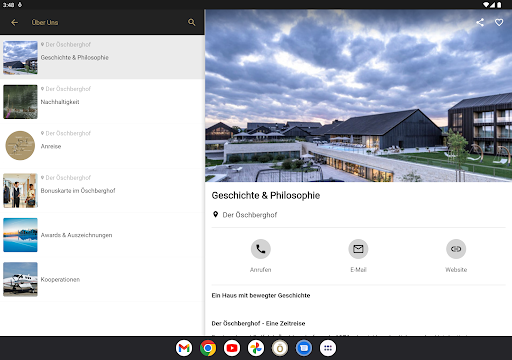Tap the Geschichte & Philosophie thumbnail
The width and height of the screenshot is (512, 360).
pos(20,58)
